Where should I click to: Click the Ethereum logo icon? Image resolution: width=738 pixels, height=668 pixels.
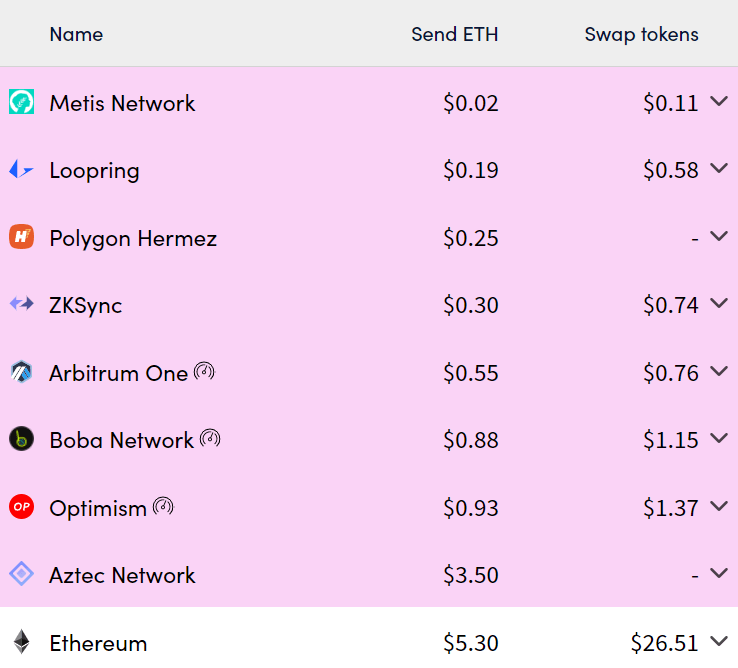coord(22,642)
